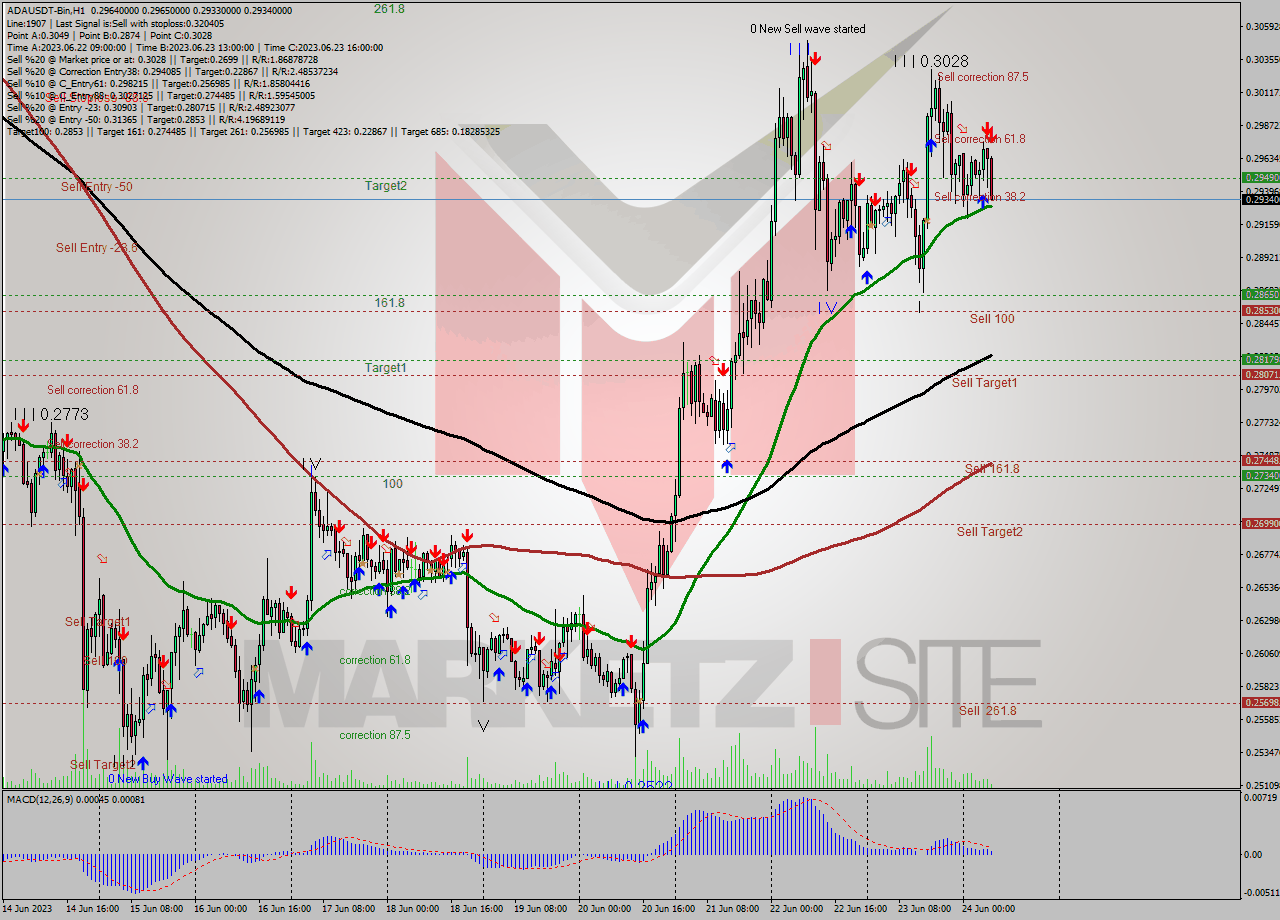Click the '14 Jun 2023' date on time axis
Image resolution: width=1280 pixels, height=920 pixels.
[27, 908]
